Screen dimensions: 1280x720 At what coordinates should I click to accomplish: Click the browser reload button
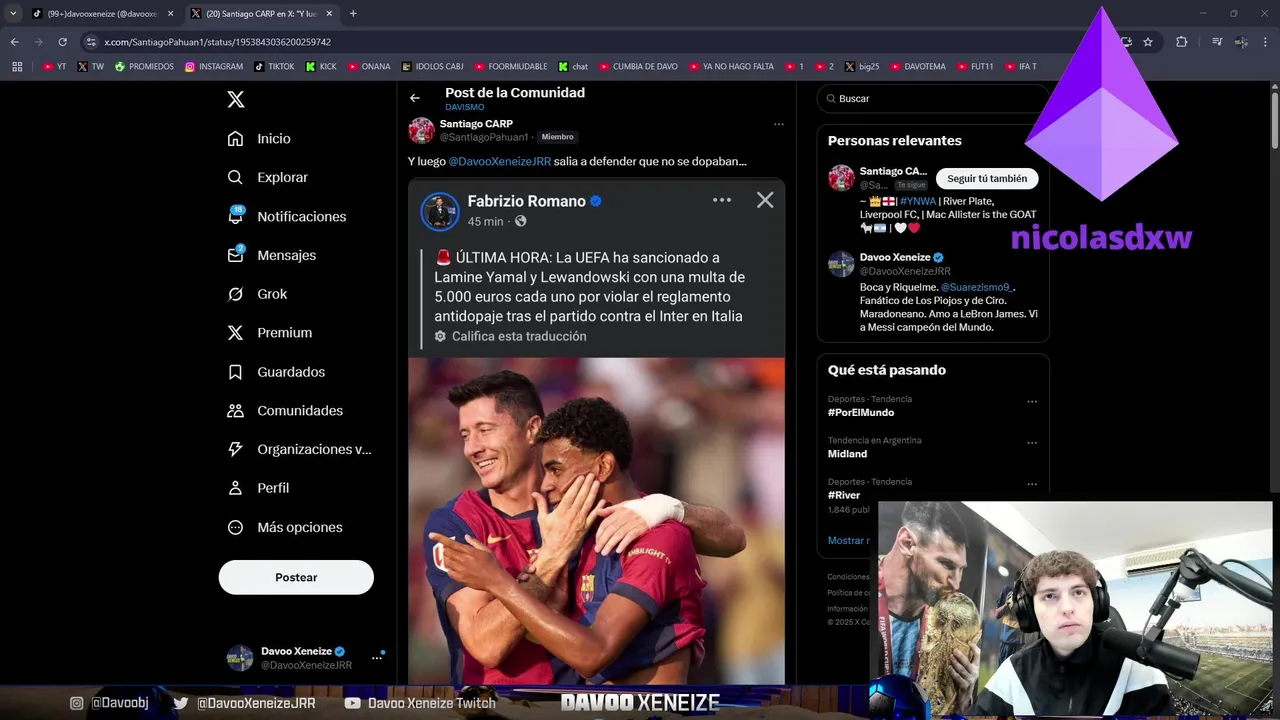pos(62,42)
